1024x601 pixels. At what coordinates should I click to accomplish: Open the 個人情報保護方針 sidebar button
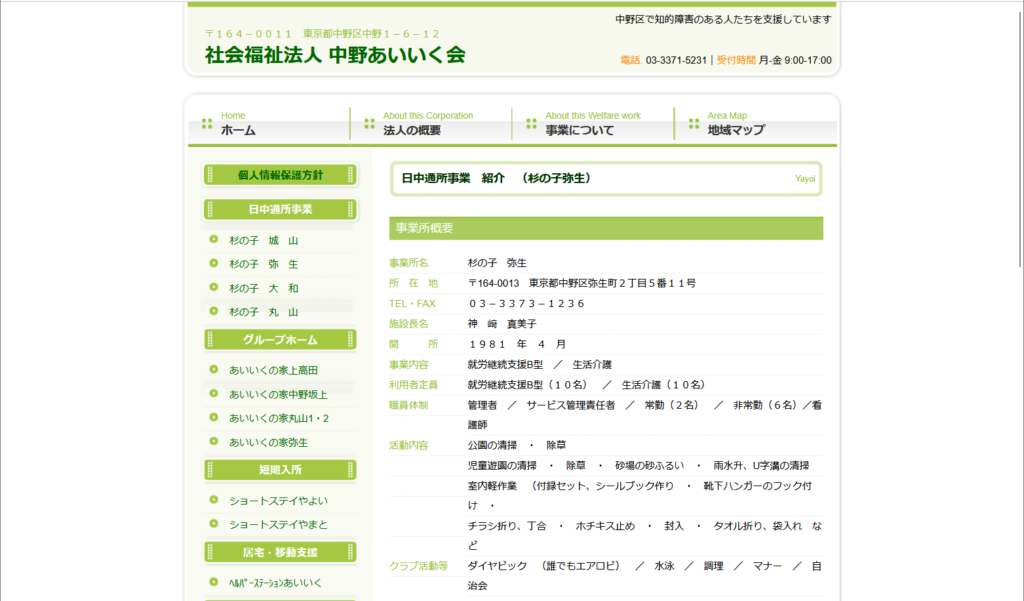coord(280,175)
